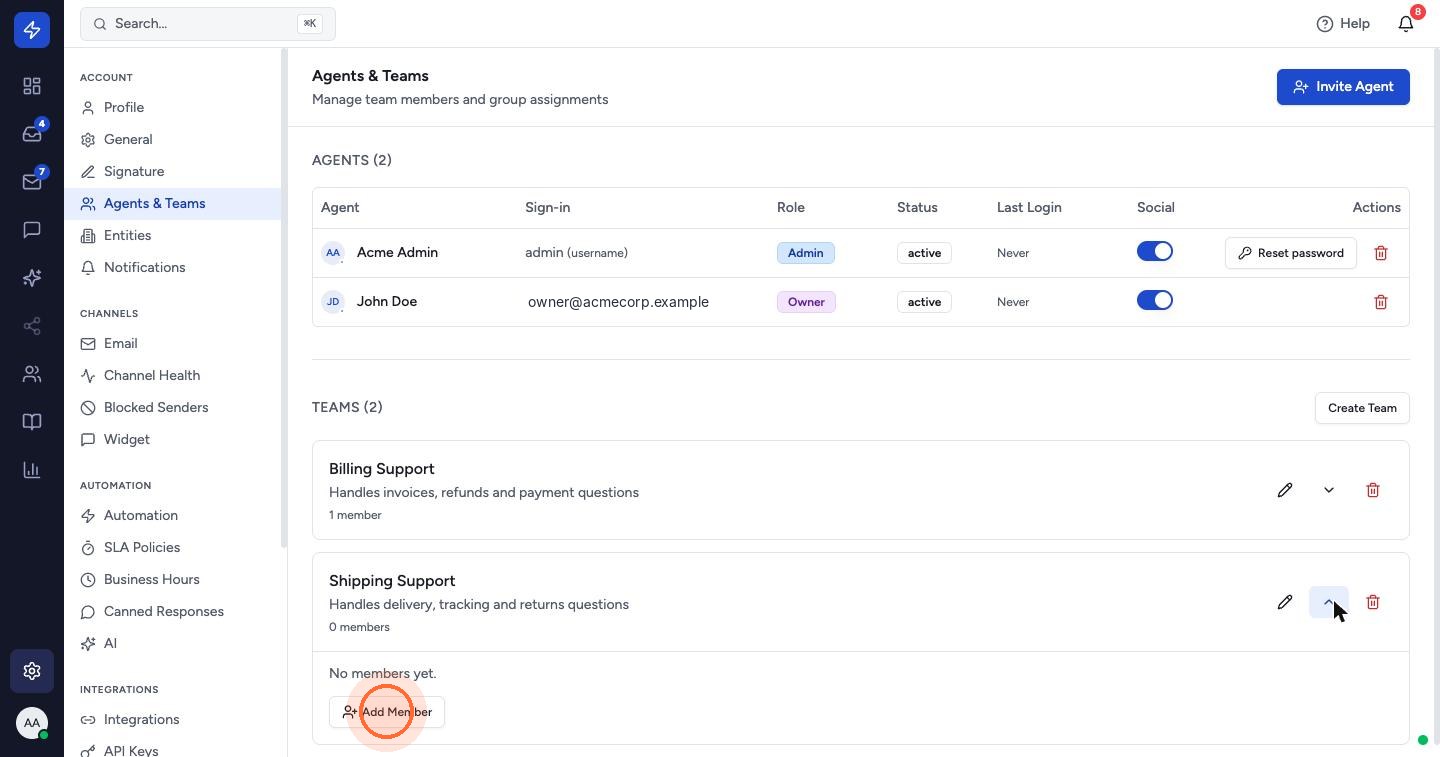Viewport: 1440px width, 757px height.
Task: Delete the Acme Admin agent via trash icon
Action: coord(1381,253)
